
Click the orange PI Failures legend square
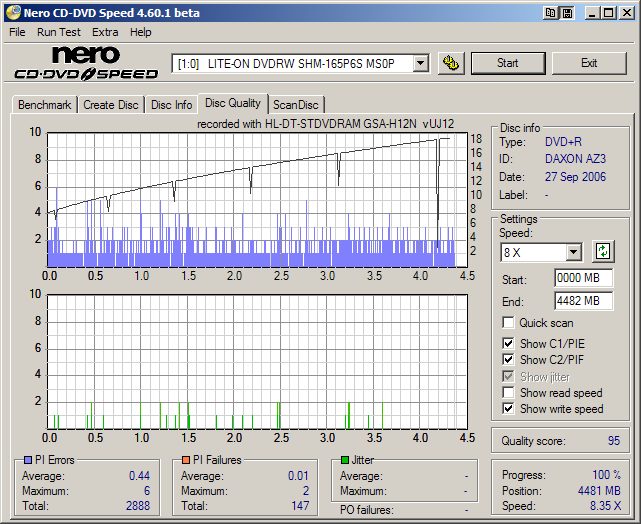point(186,460)
